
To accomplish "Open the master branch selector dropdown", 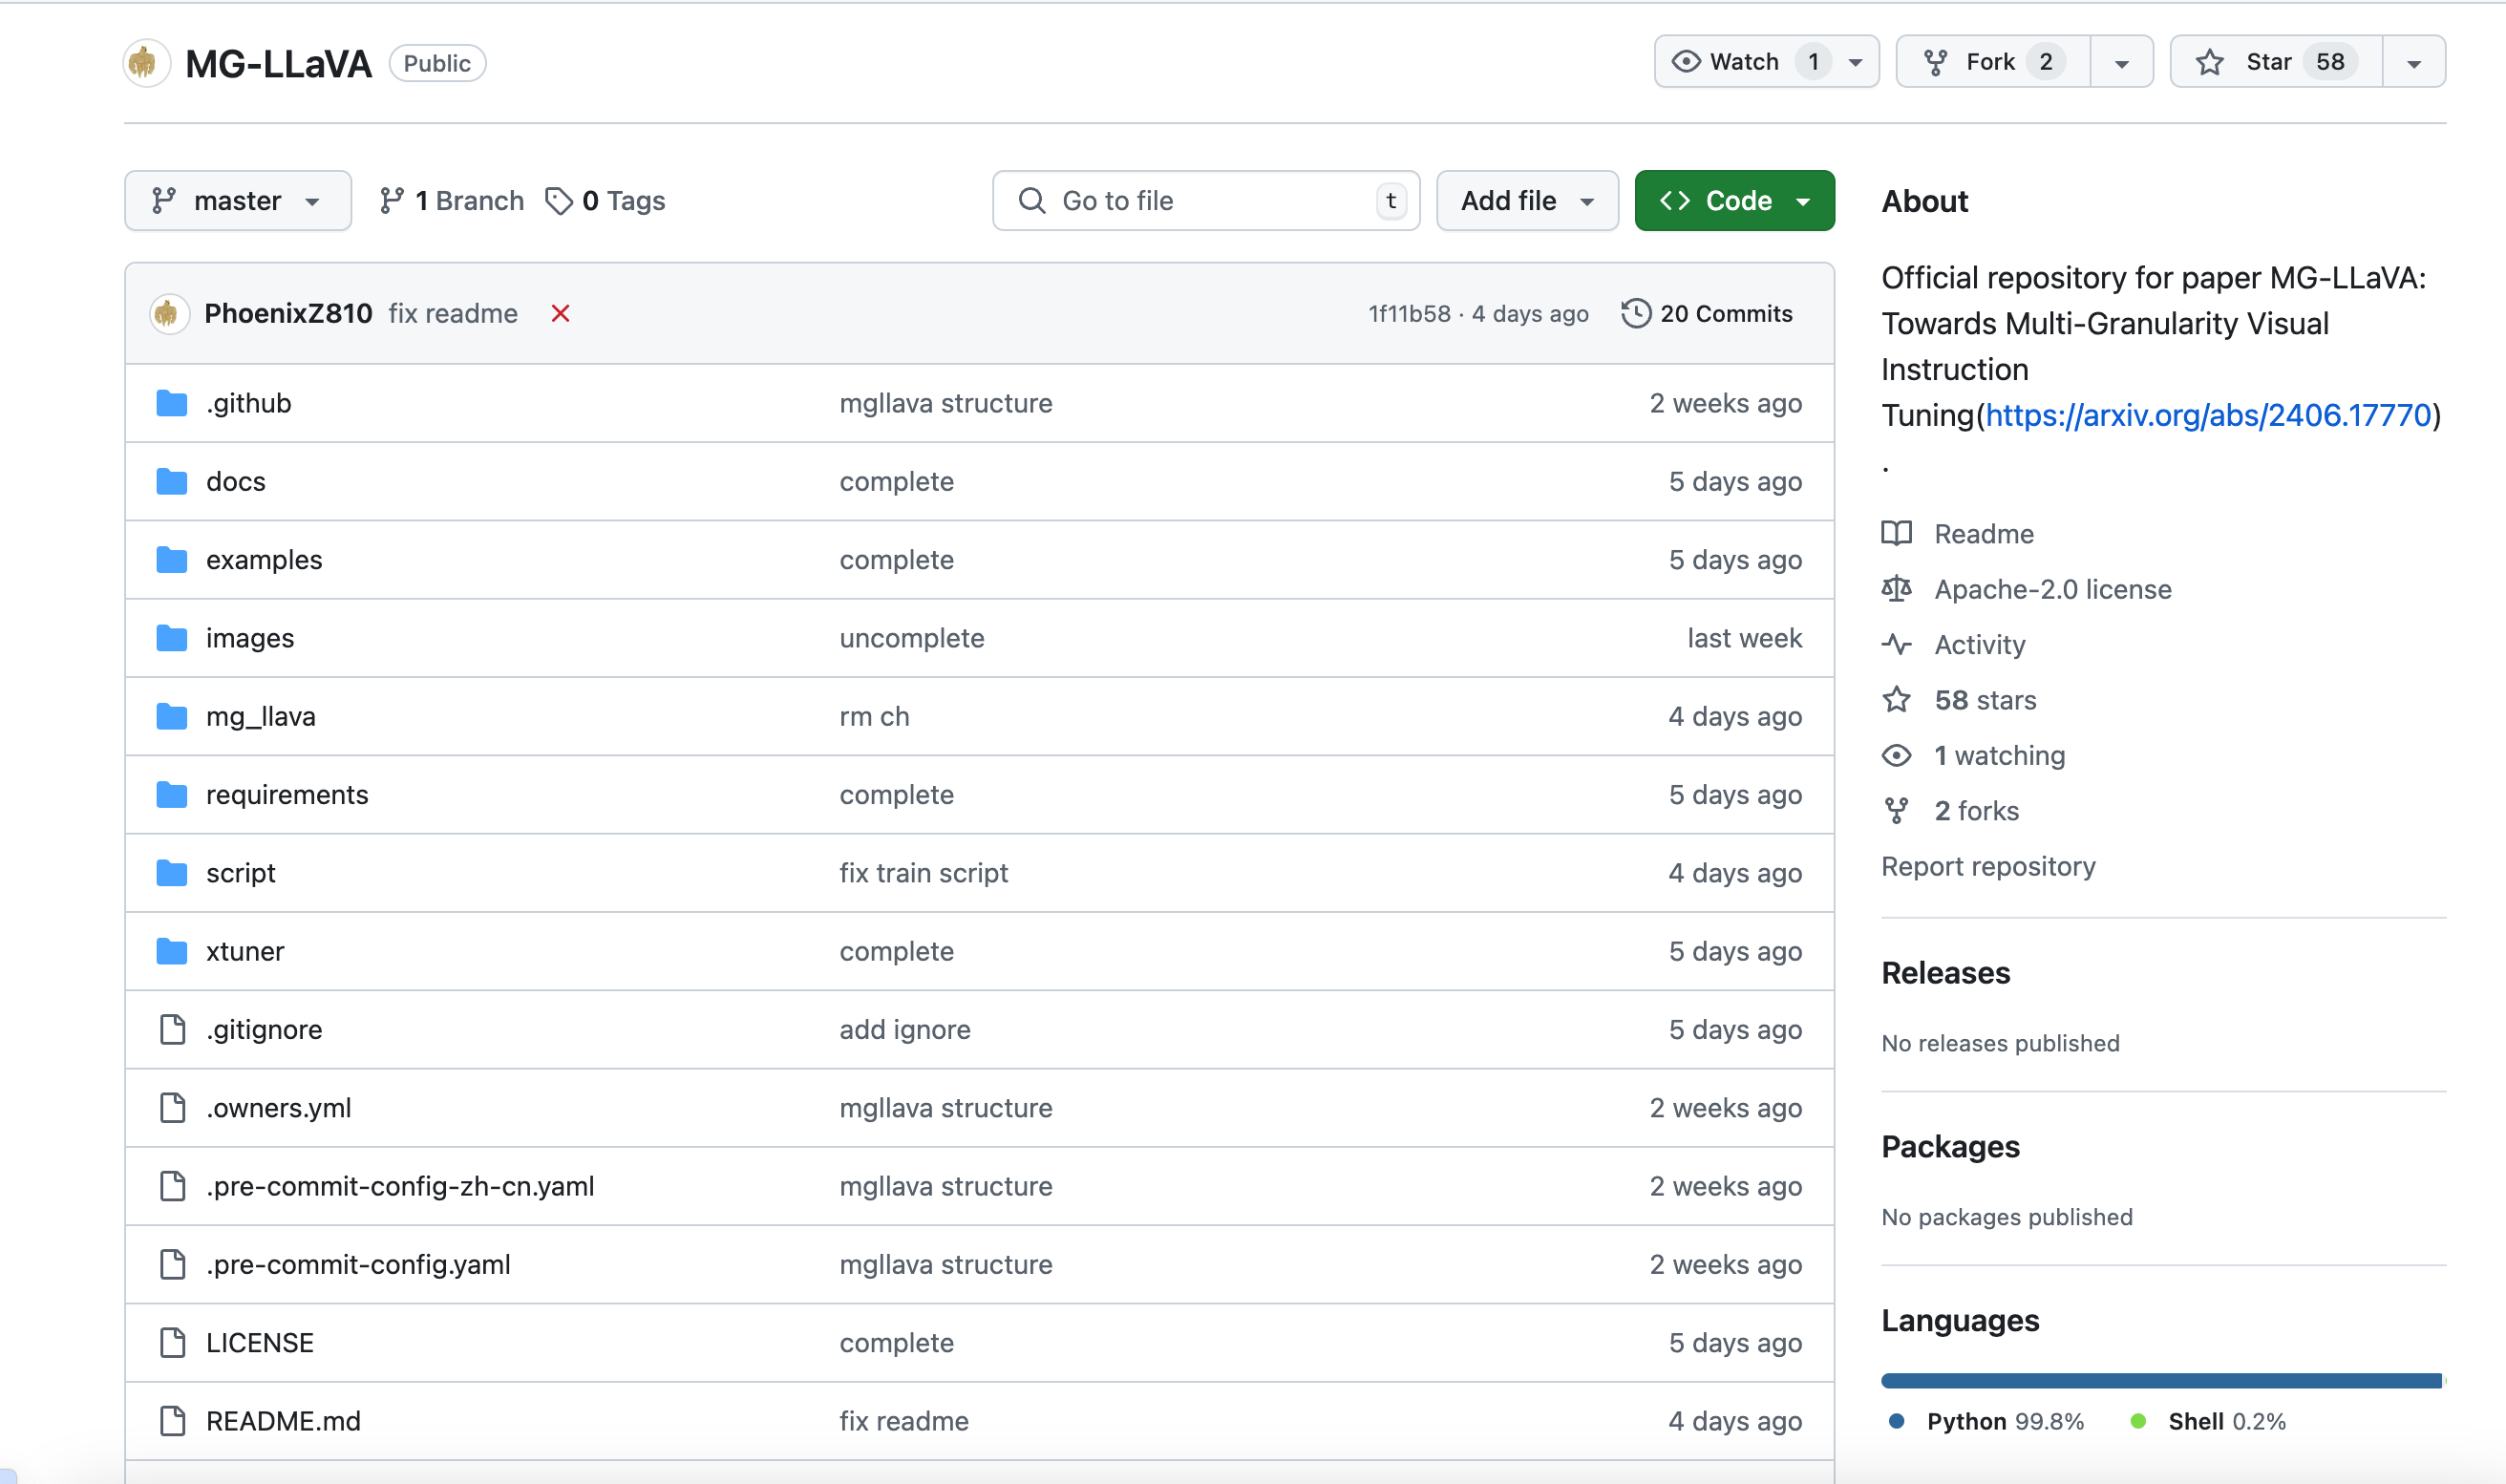I will 237,201.
